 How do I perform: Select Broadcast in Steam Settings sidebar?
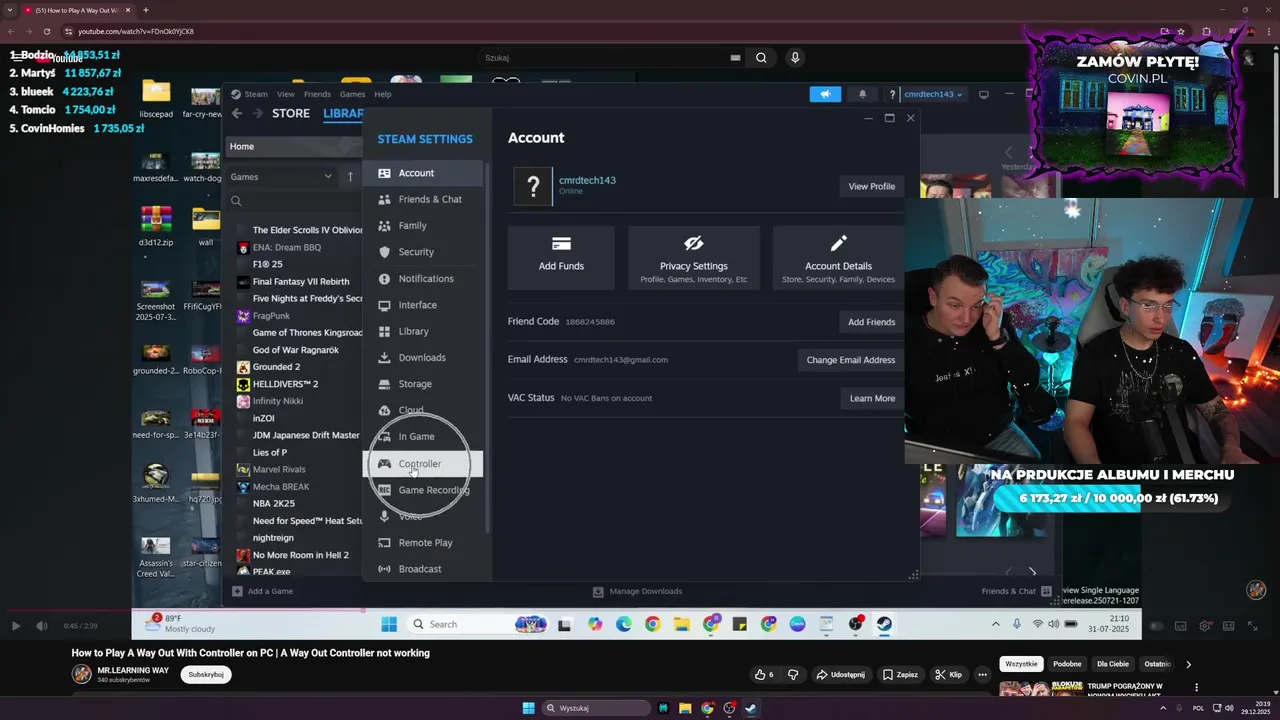[423, 569]
